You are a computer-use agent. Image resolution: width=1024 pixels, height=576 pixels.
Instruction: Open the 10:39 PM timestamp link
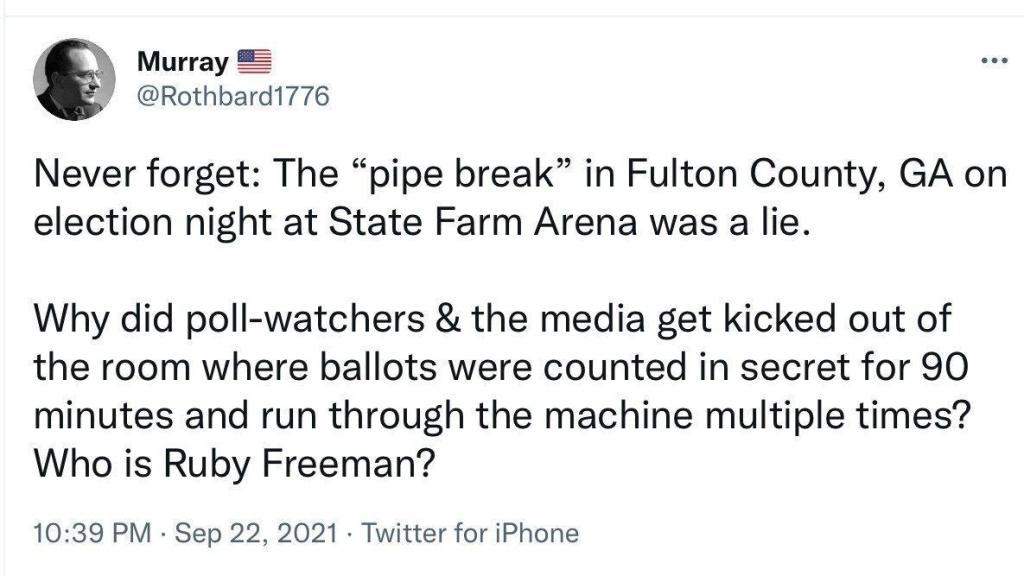click(x=92, y=534)
